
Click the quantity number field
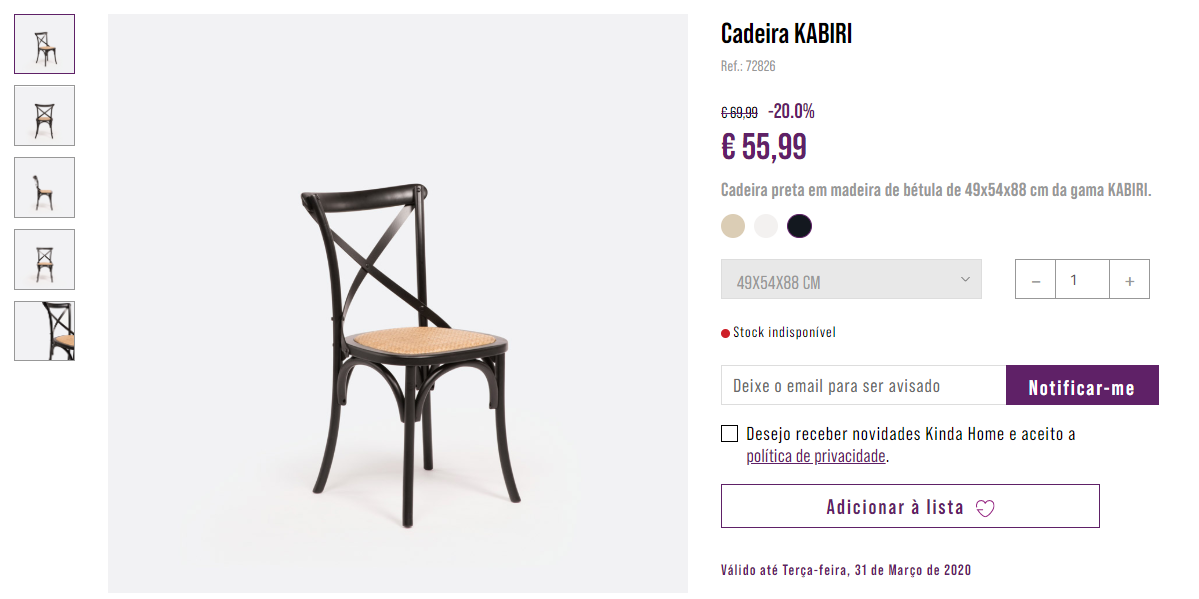tap(1082, 279)
